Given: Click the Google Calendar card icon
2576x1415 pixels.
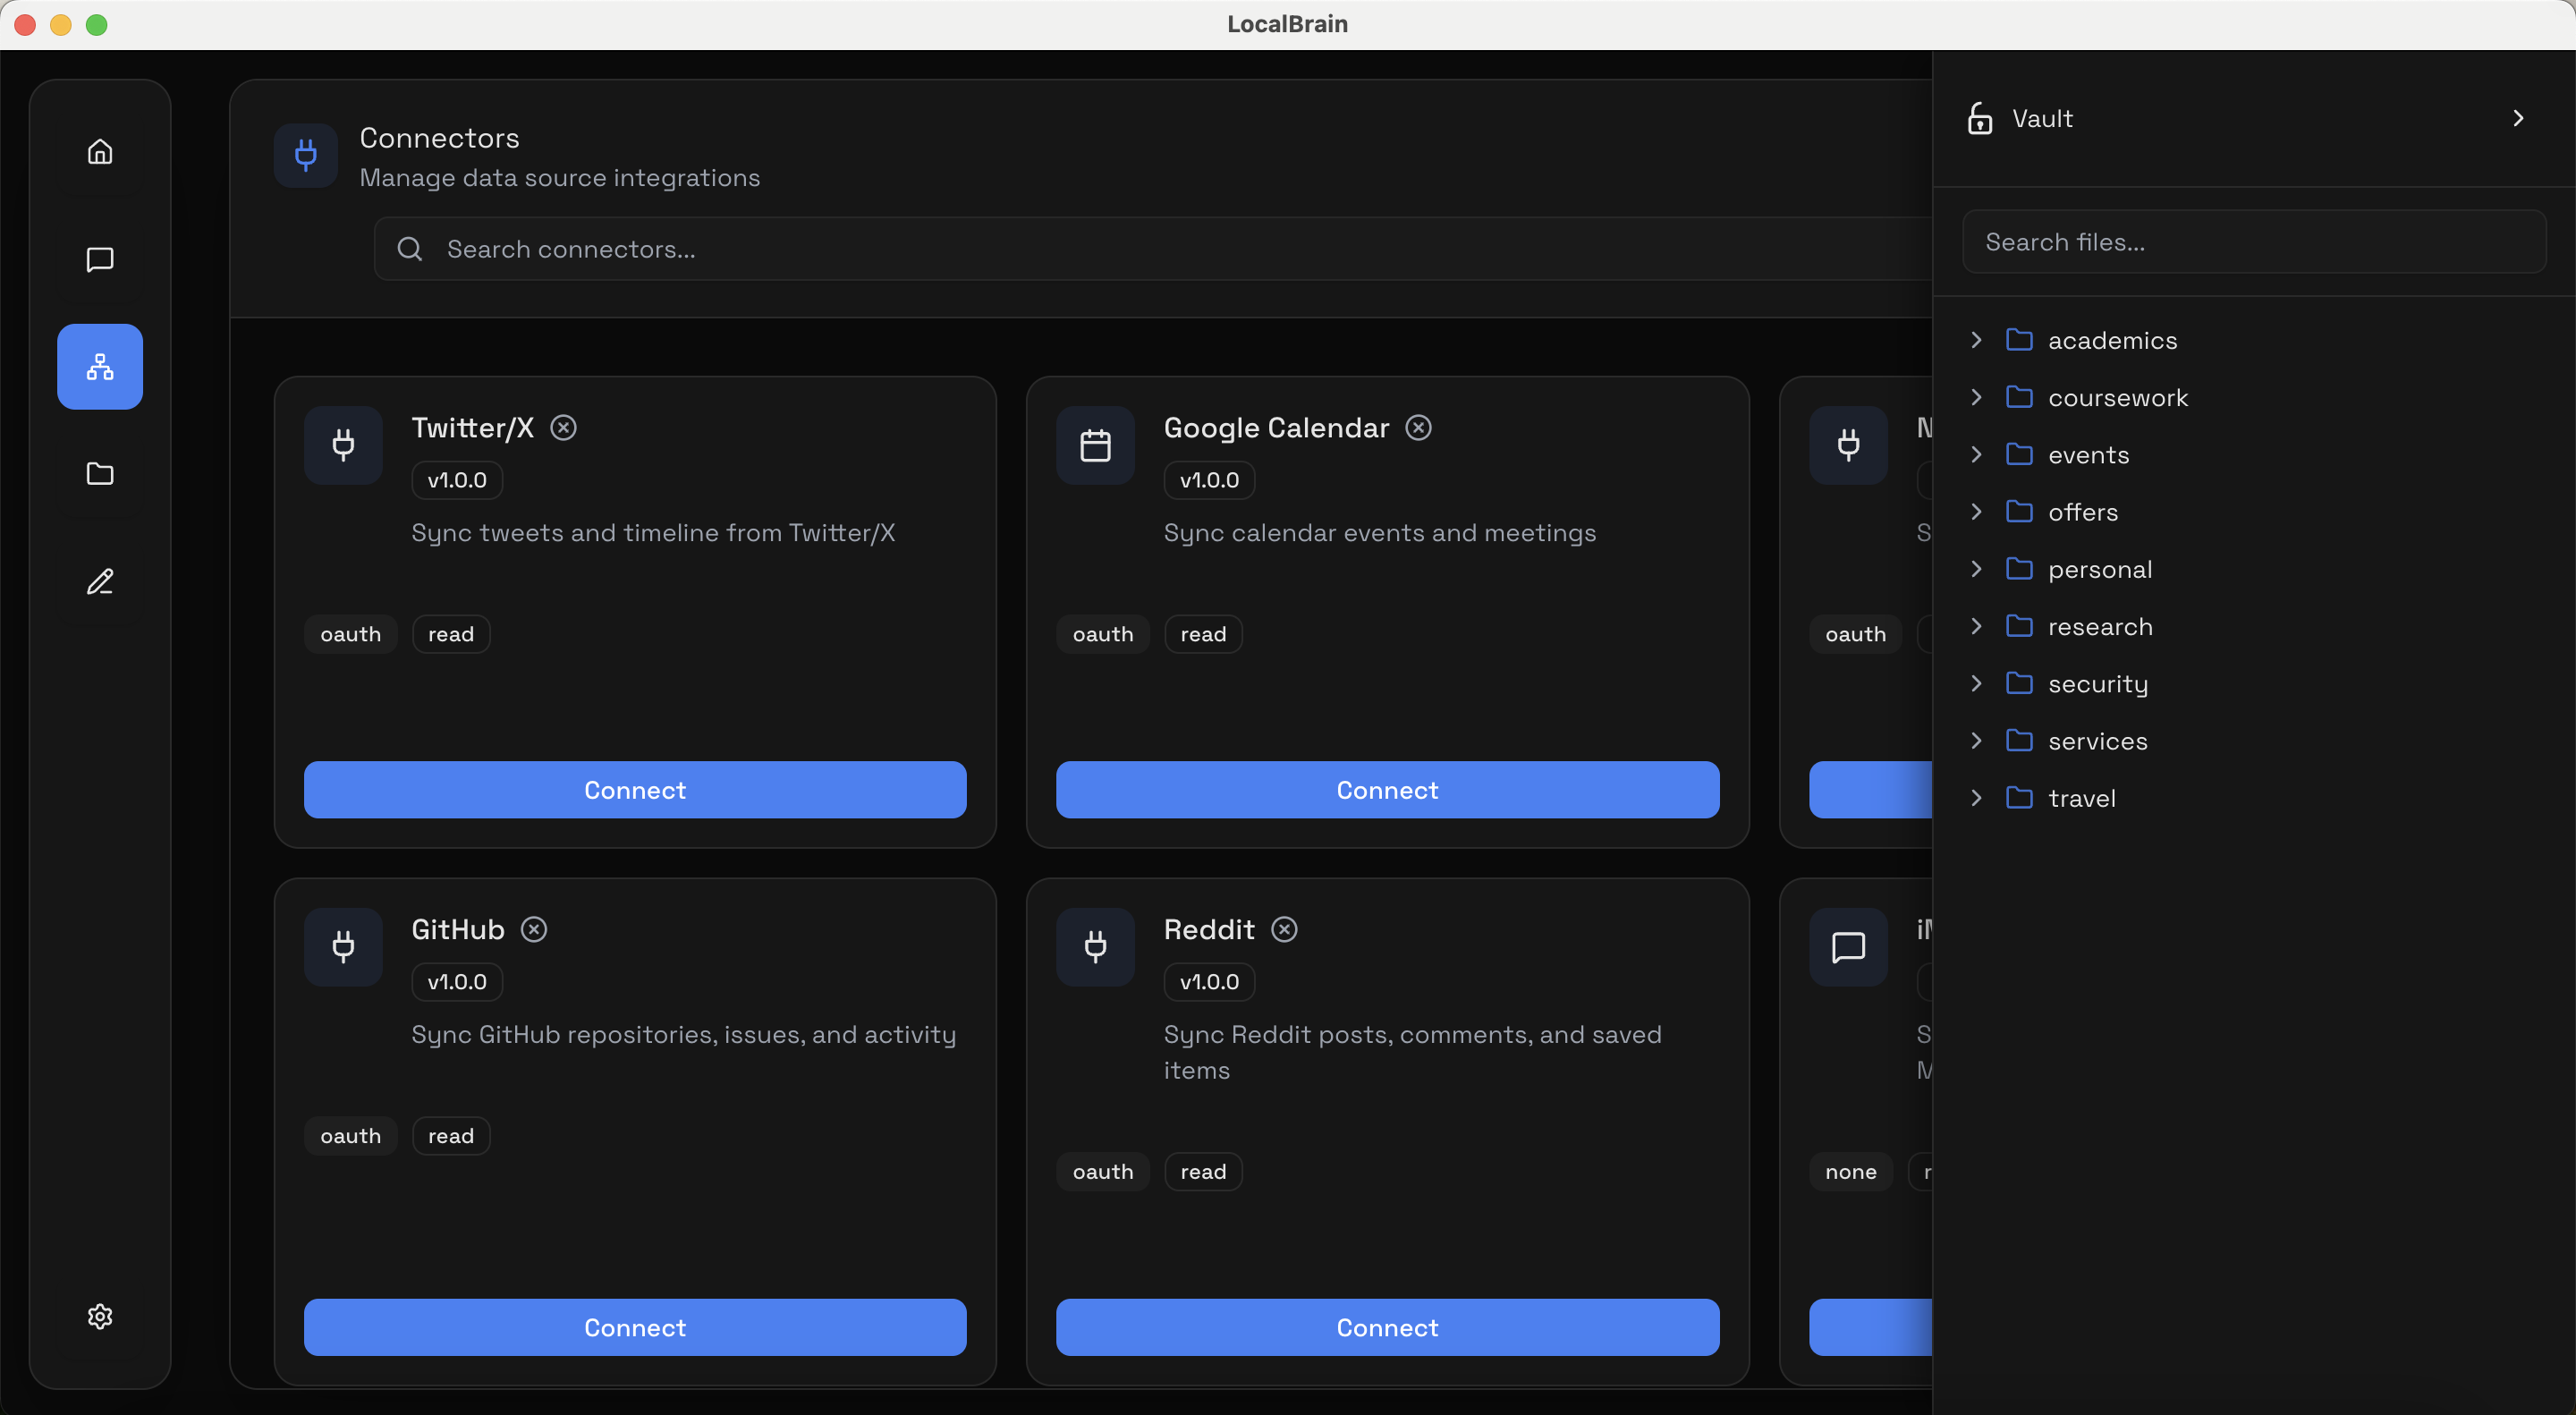Looking at the screenshot, I should tap(1095, 446).
